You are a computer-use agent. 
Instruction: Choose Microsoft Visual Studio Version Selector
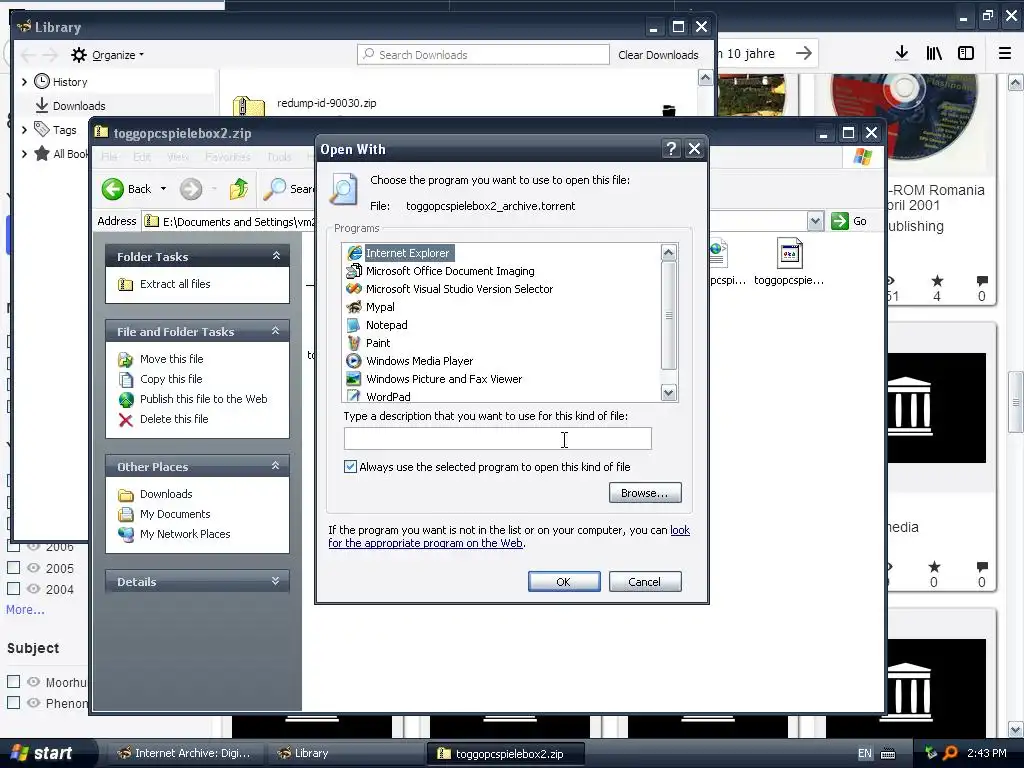[x=449, y=289]
